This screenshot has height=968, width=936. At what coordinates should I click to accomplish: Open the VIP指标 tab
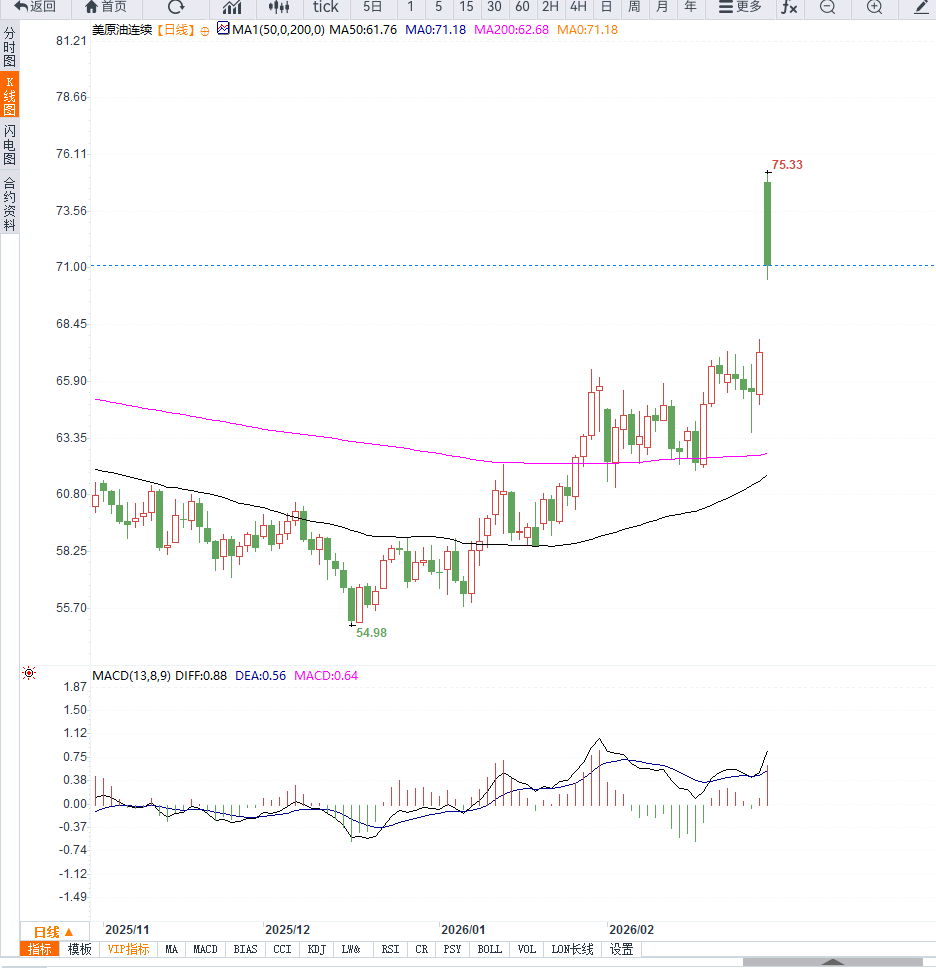coord(128,949)
